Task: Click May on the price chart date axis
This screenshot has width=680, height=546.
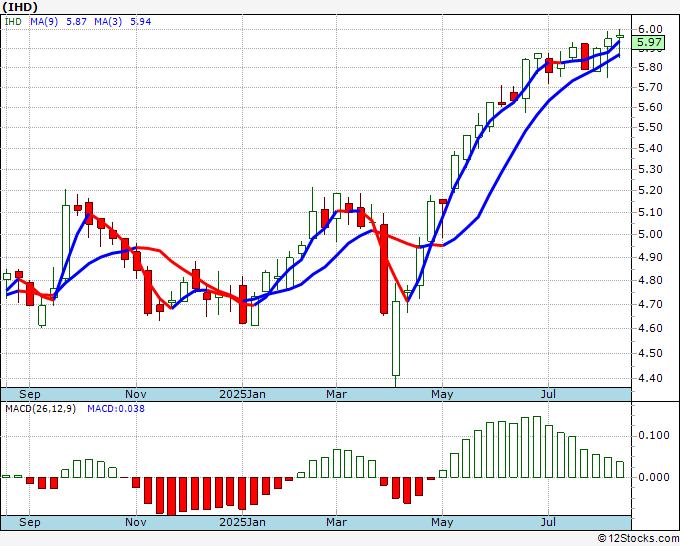Action: pyautogui.click(x=442, y=394)
